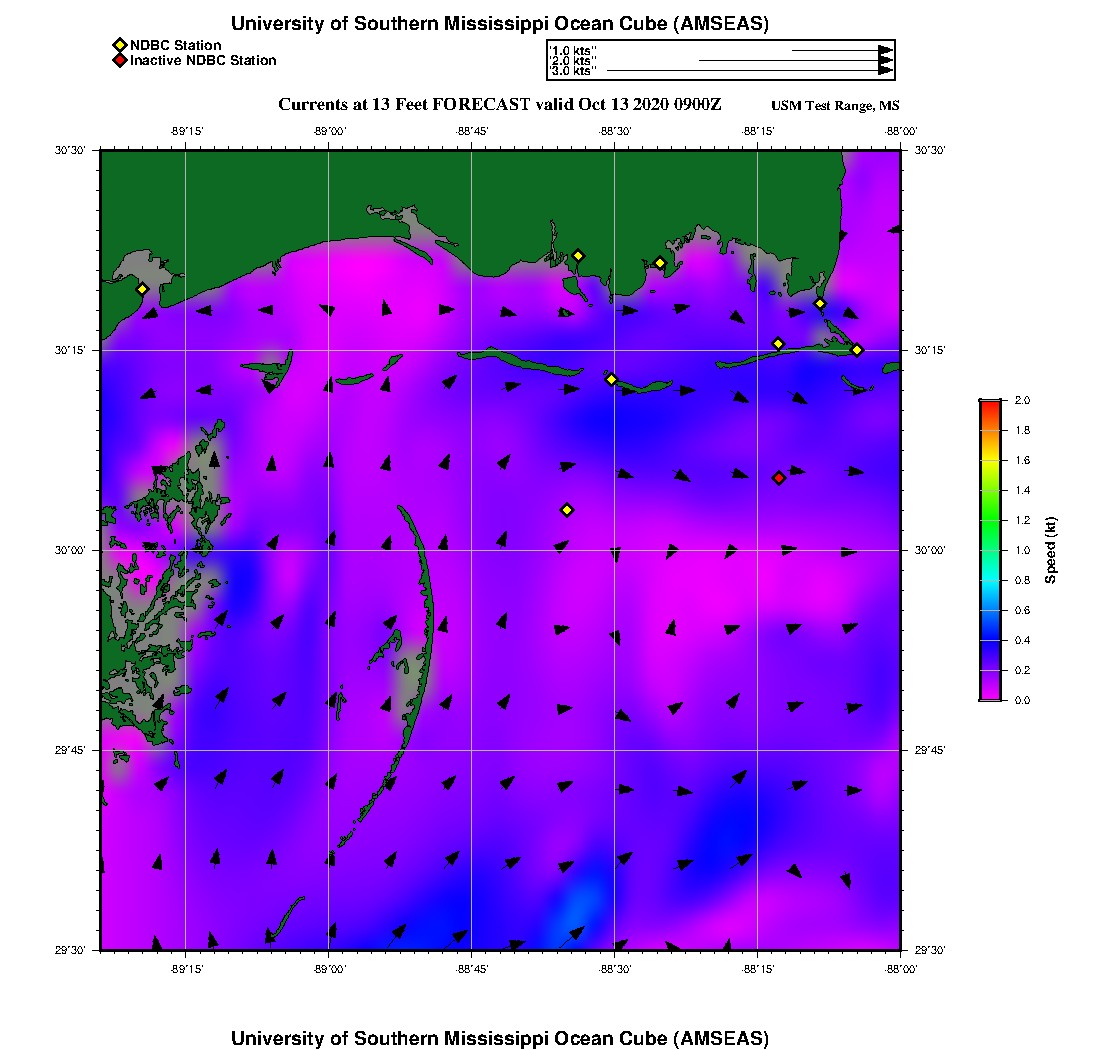
Task: Click the top University of Southern Mississippi title
Action: [500, 24]
